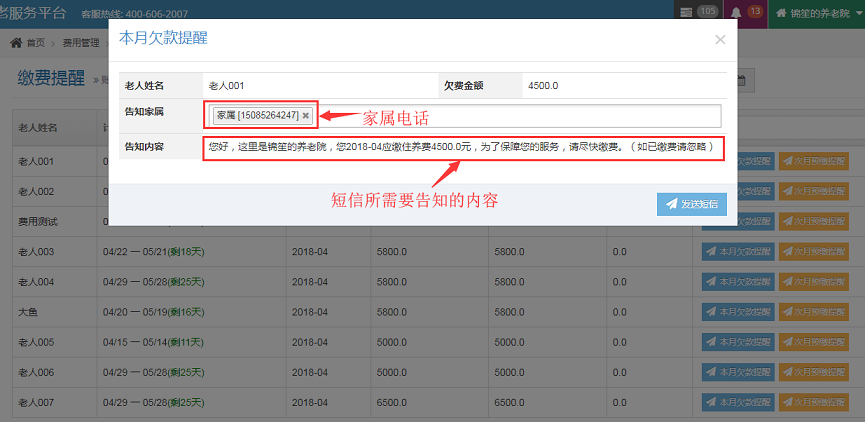865x422 pixels.
Task: Go to 费用管理 in the breadcrumb
Action: 80,43
